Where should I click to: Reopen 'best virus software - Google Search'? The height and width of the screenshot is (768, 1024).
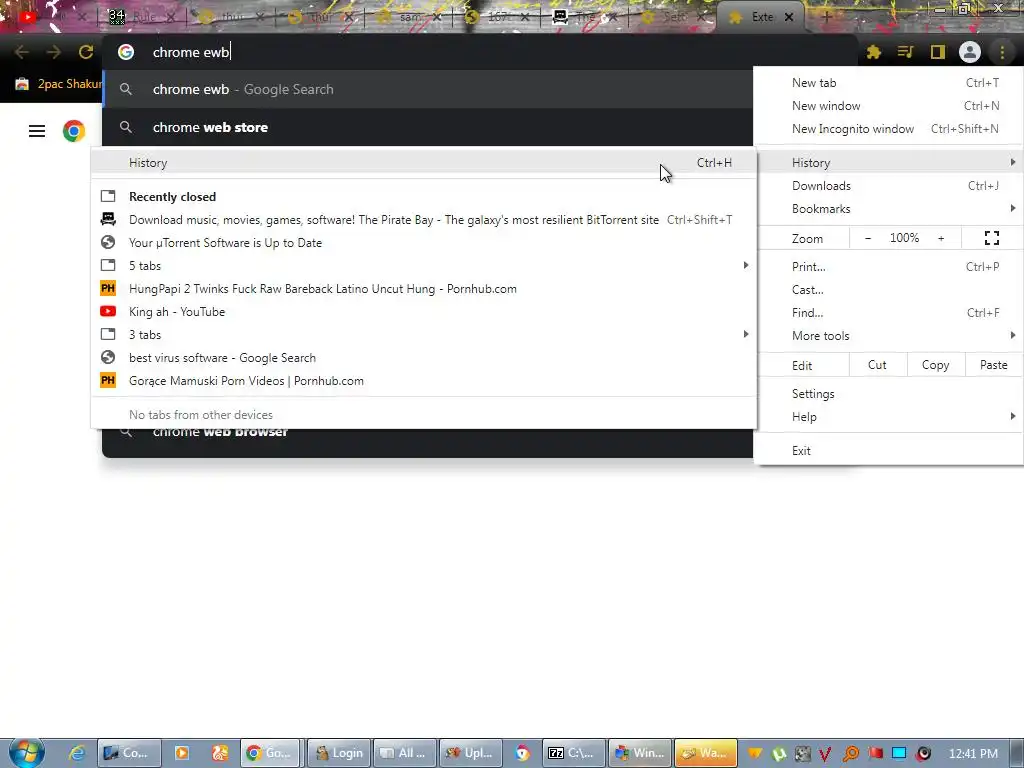coord(424,358)
